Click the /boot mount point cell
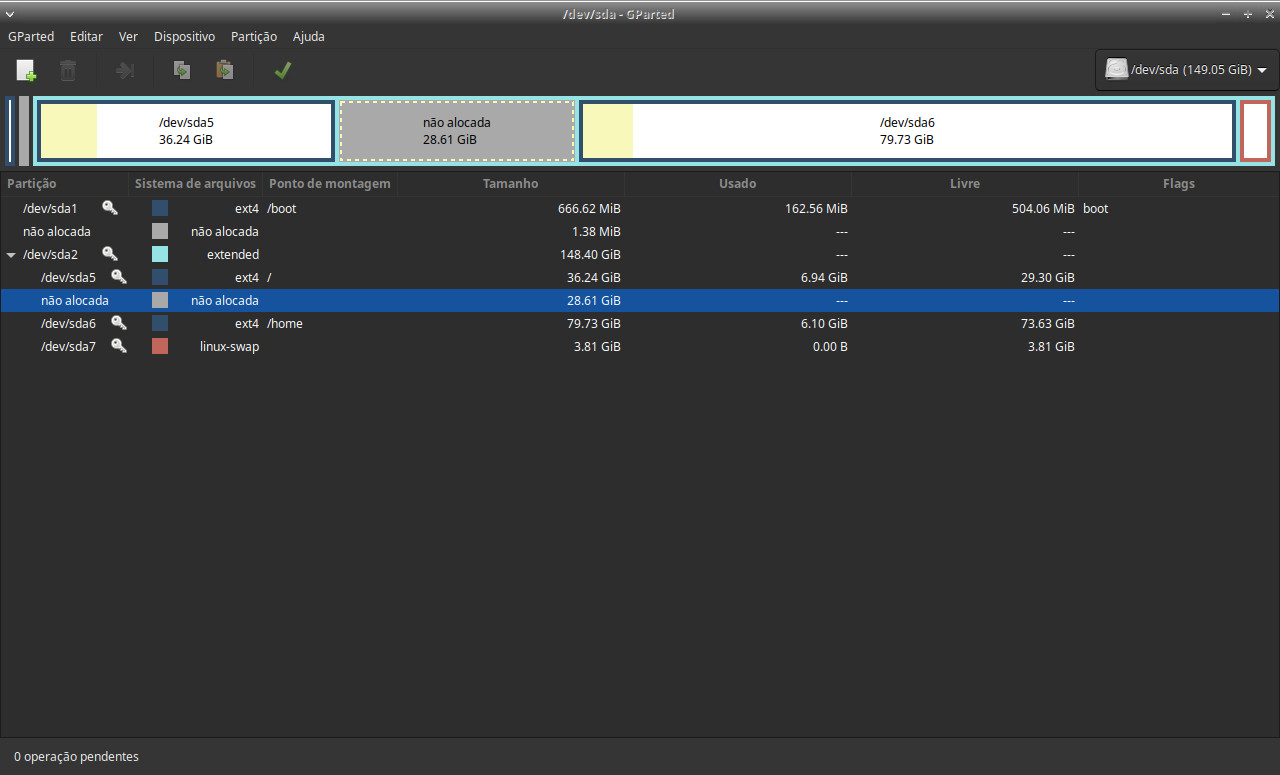 click(x=282, y=208)
